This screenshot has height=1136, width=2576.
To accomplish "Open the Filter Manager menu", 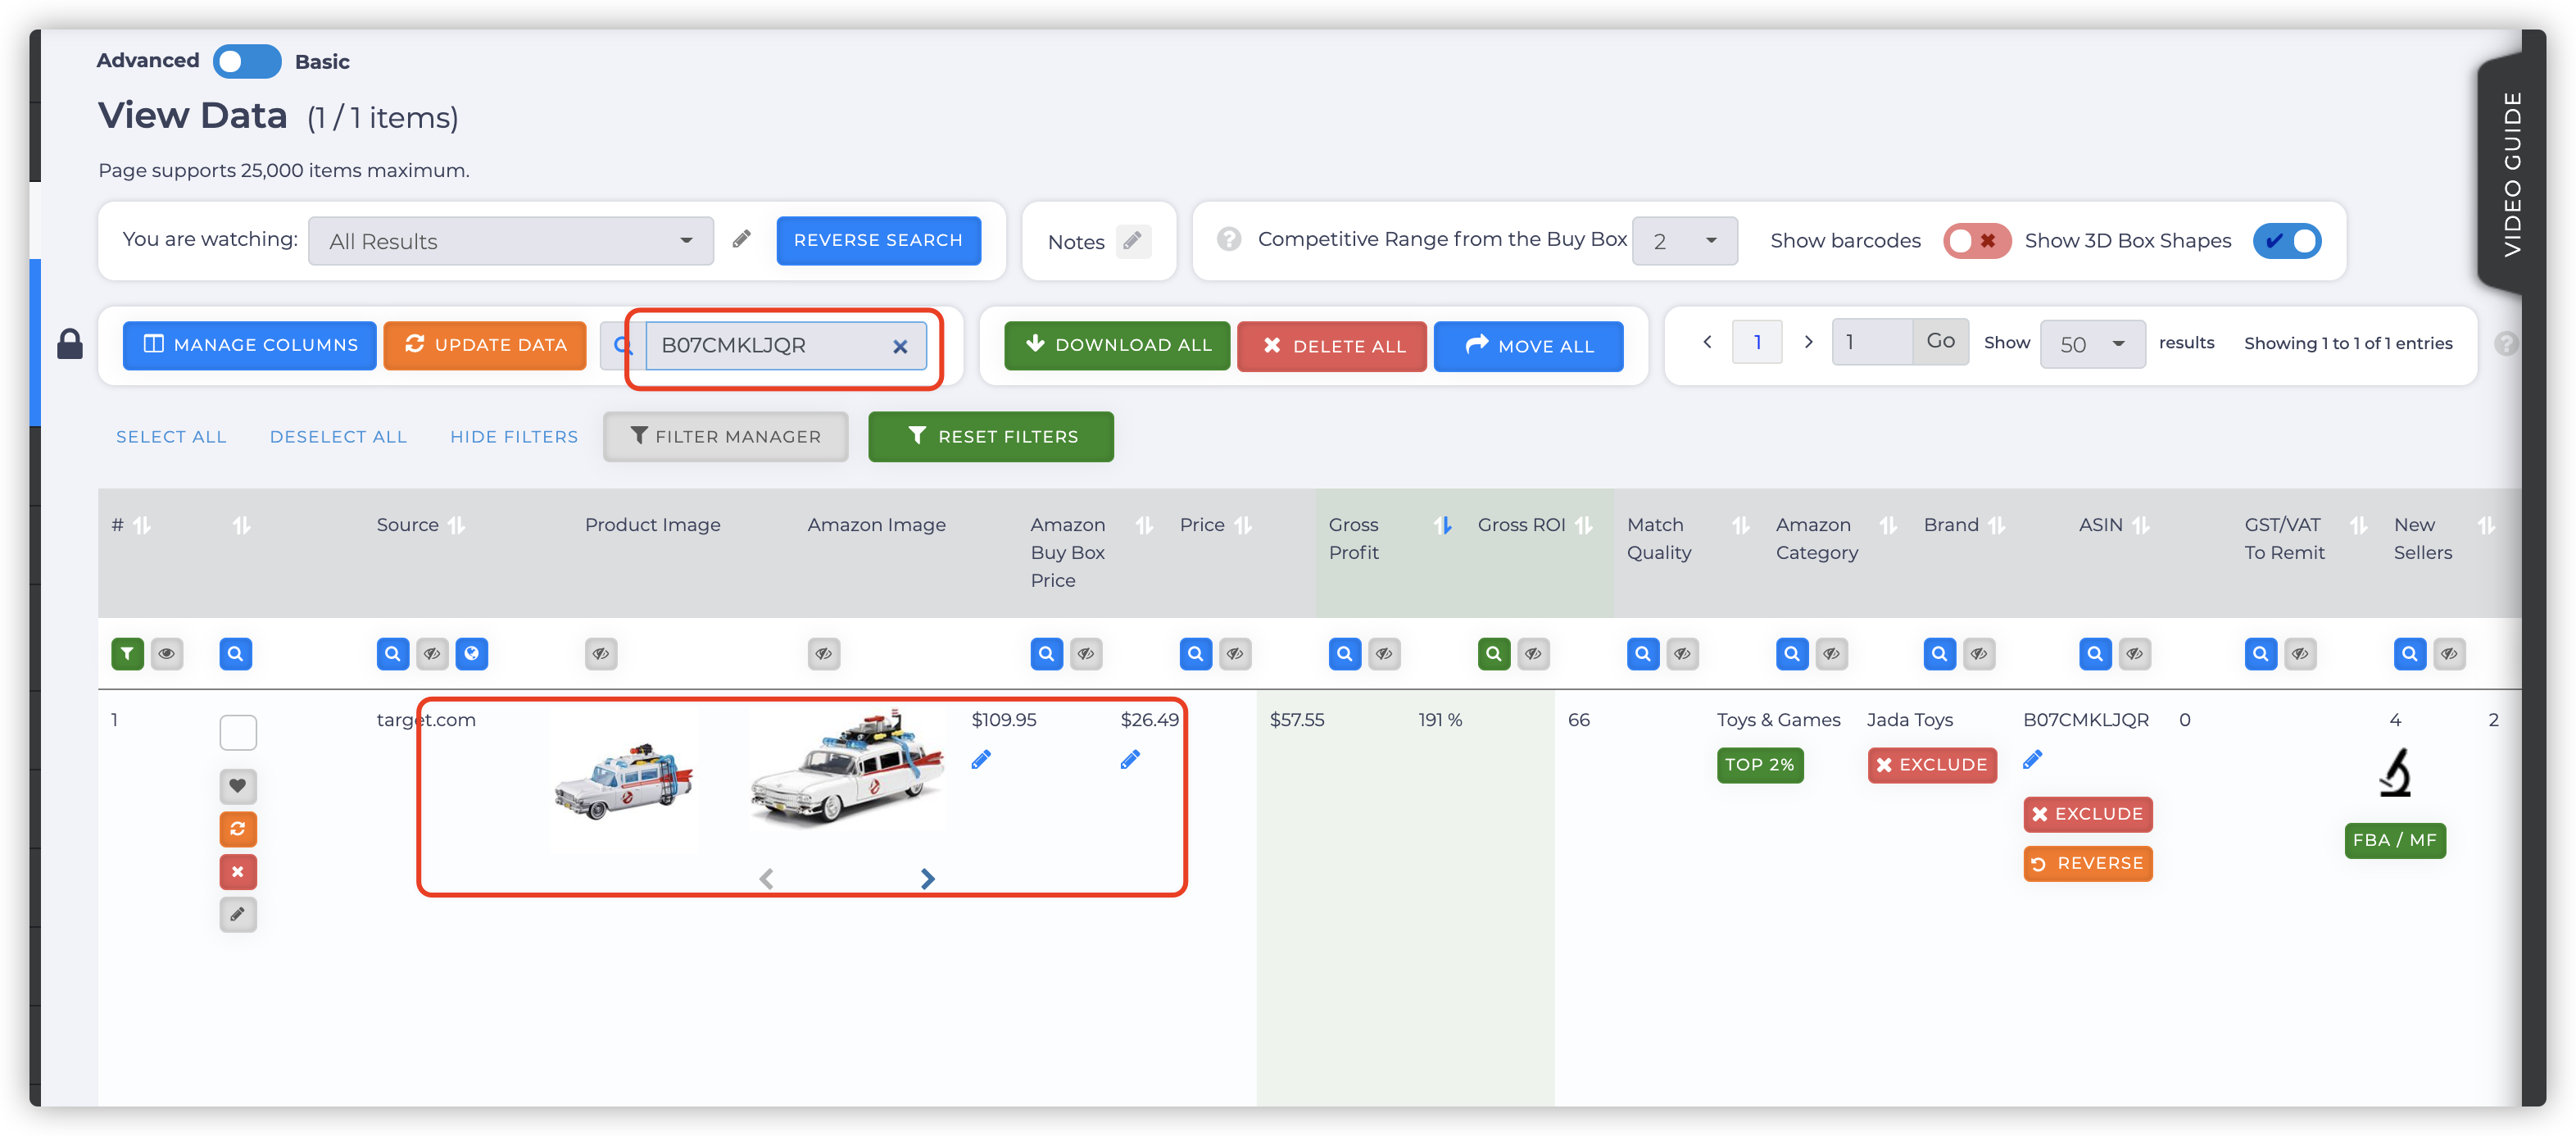I will point(724,436).
